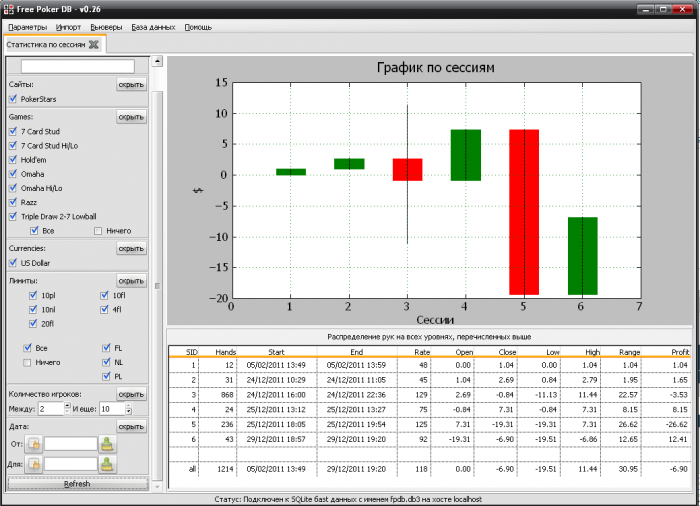
Task: Toggle the 4fl limit checkbox
Action: click(104, 309)
